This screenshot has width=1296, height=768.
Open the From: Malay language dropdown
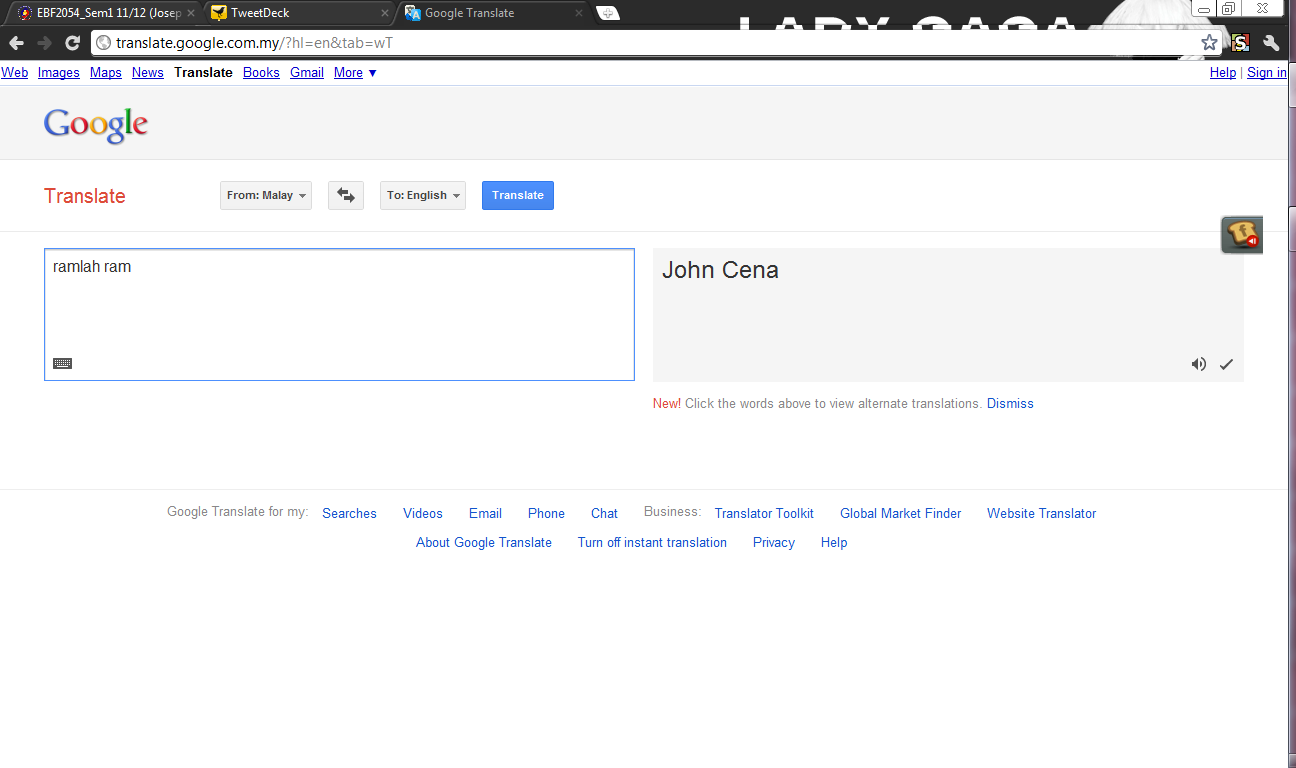click(266, 195)
